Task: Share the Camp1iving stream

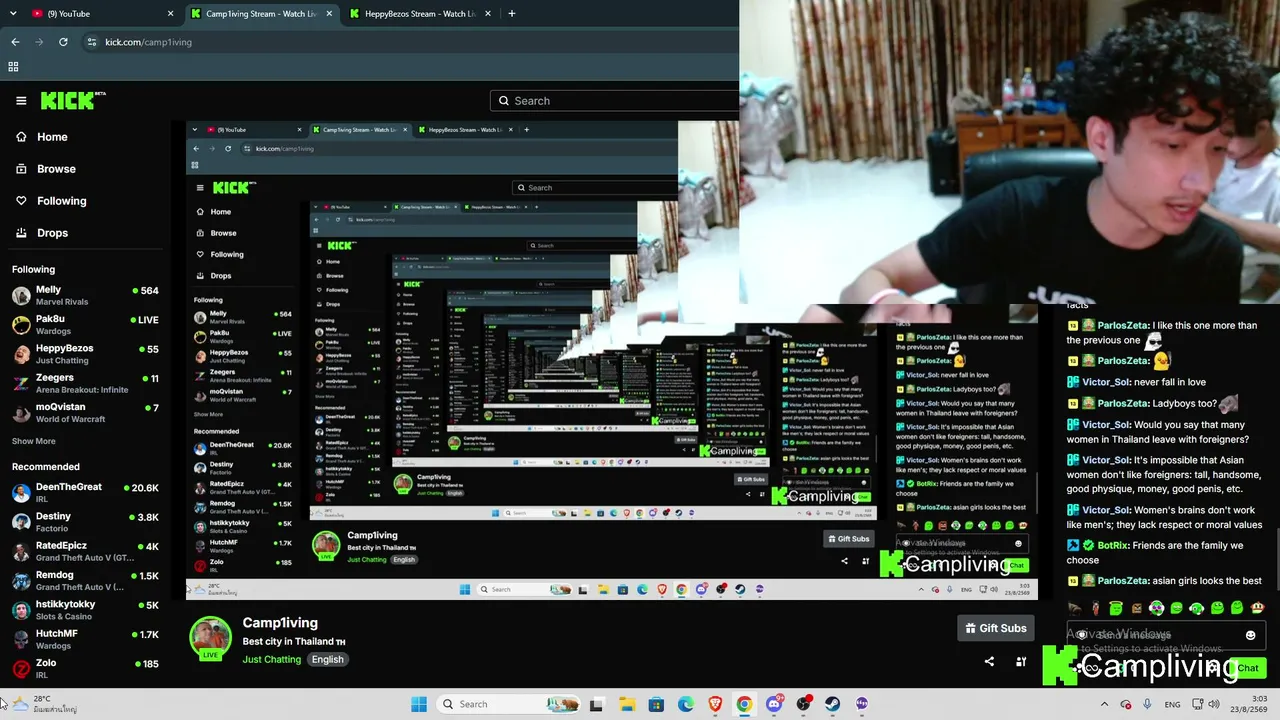Action: pyautogui.click(x=989, y=661)
